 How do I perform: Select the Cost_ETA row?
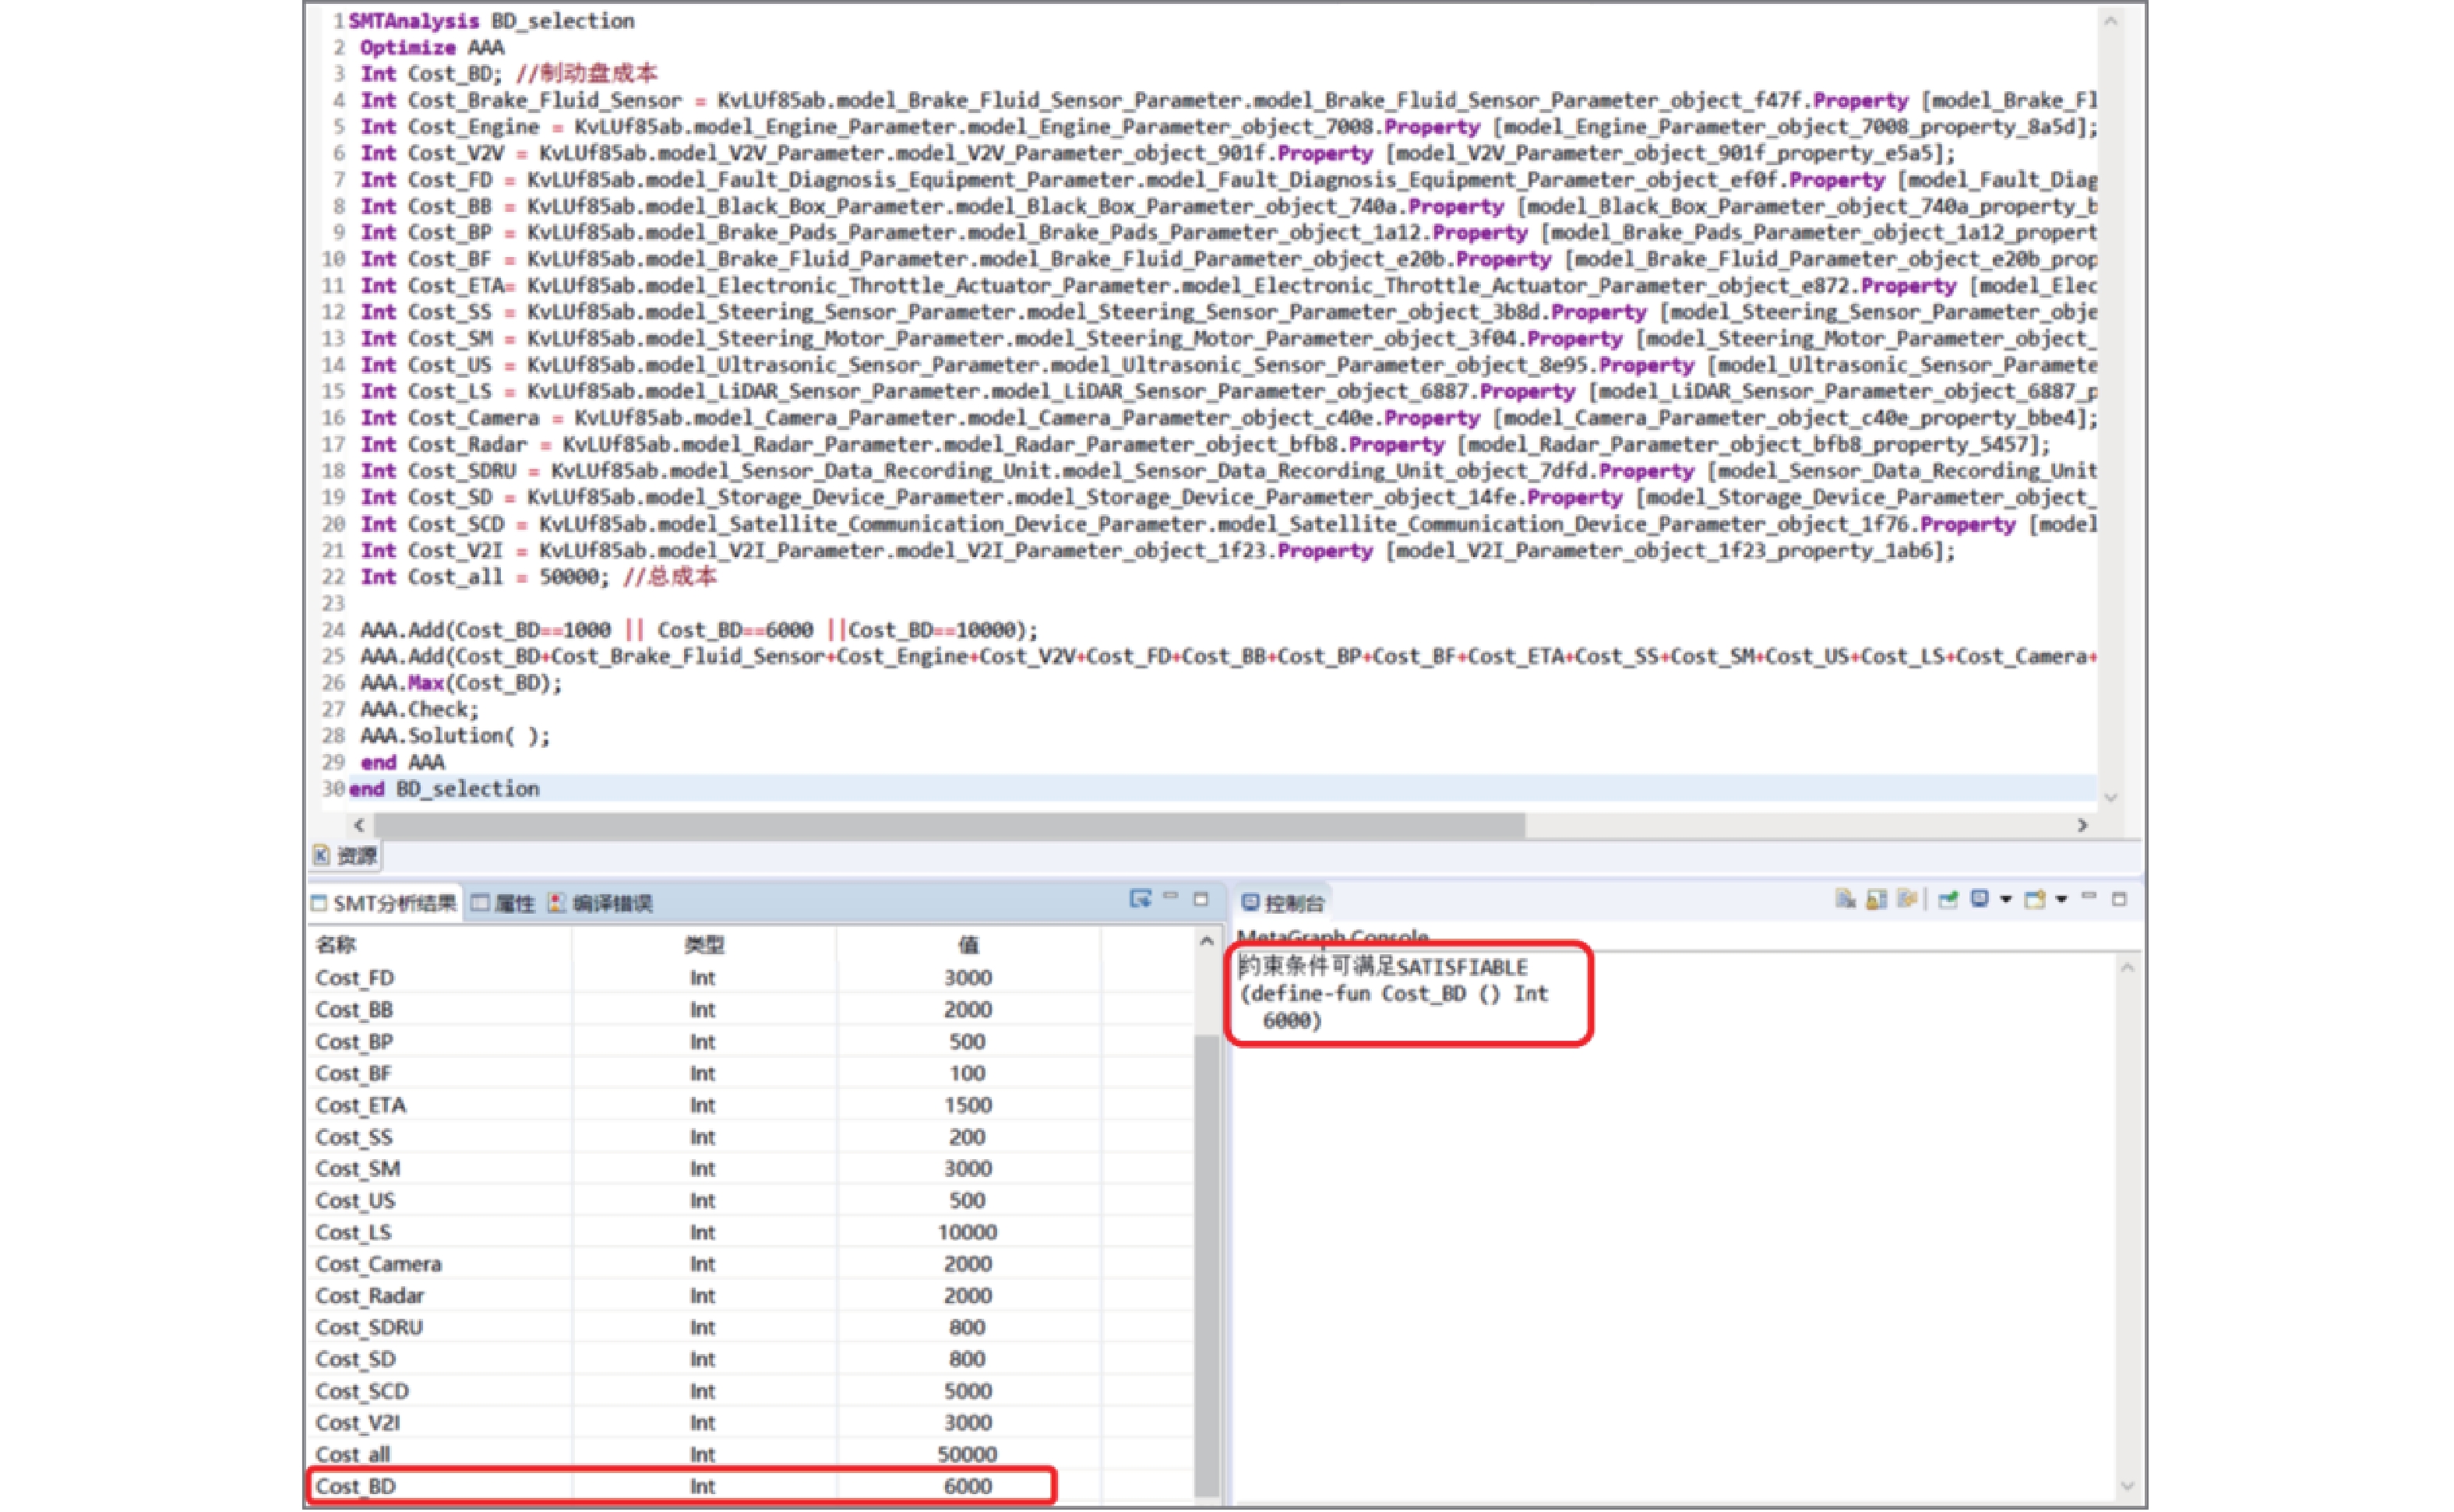coord(750,1106)
